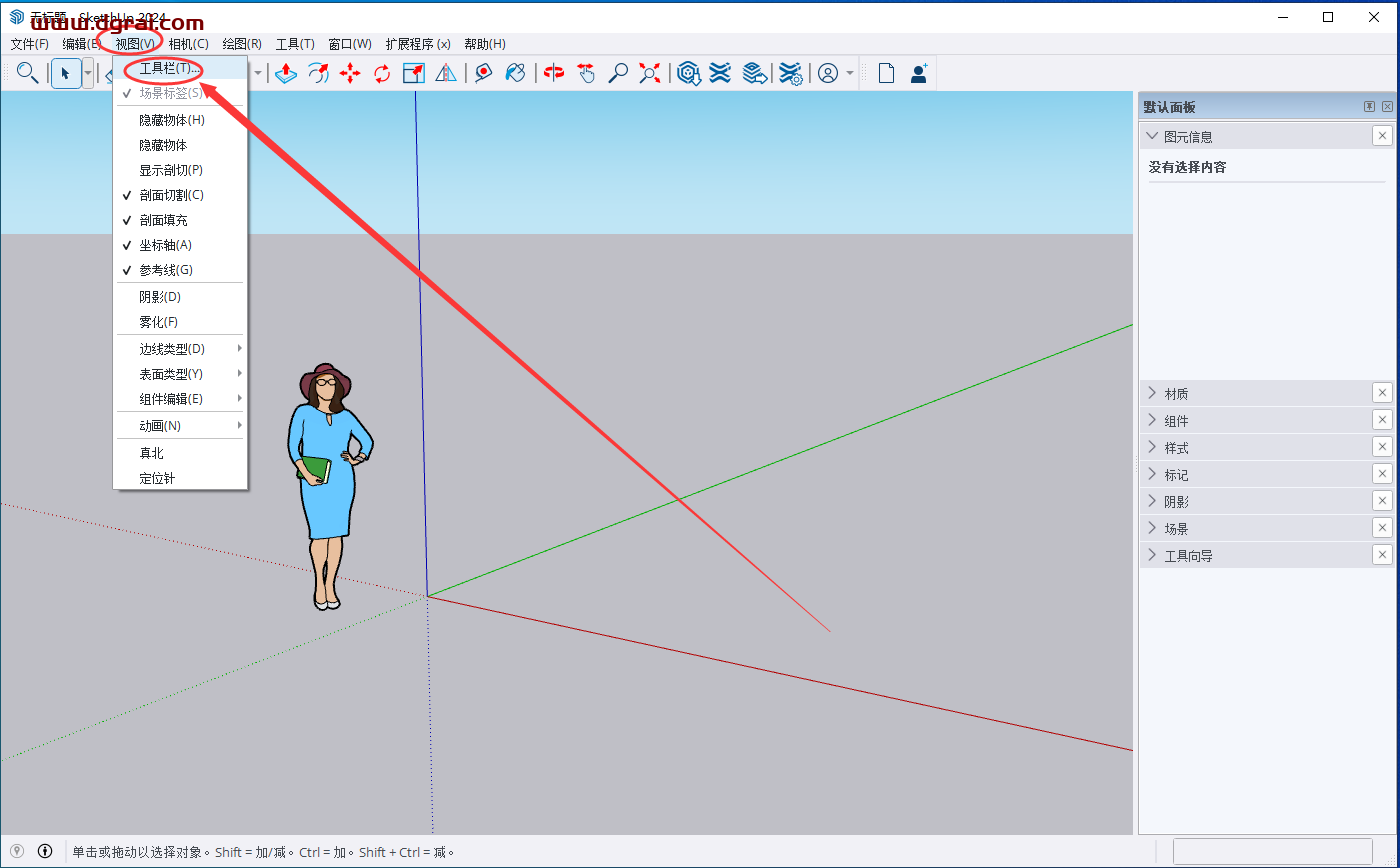Close the 图元信息 panel
This screenshot has height=868, width=1400.
click(x=1382, y=136)
